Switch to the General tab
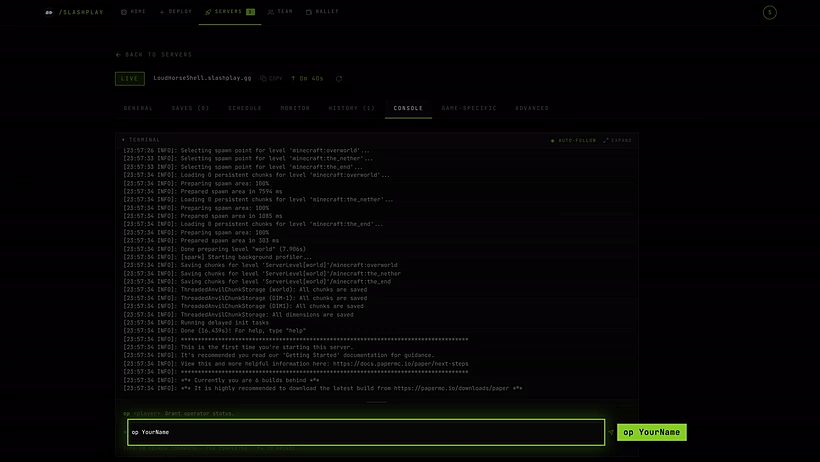This screenshot has height=462, width=820. (x=138, y=108)
